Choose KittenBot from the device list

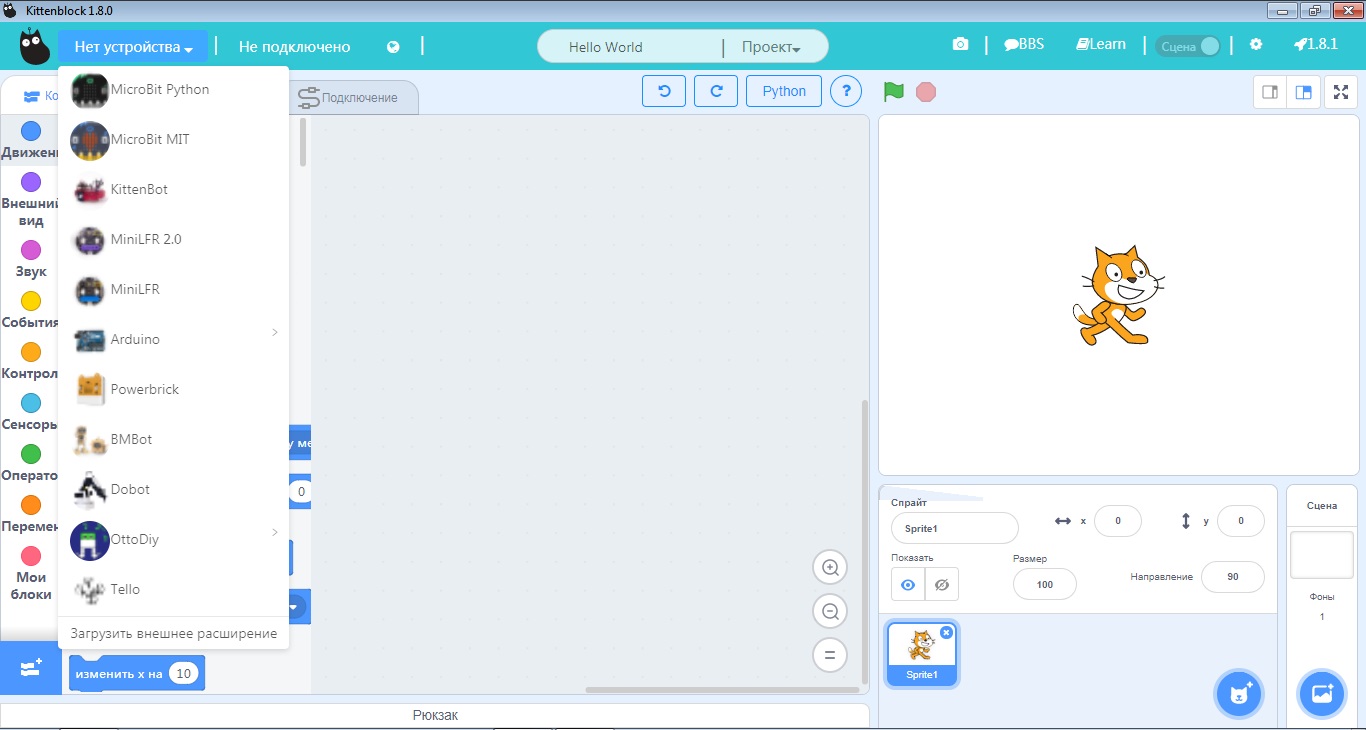click(173, 190)
